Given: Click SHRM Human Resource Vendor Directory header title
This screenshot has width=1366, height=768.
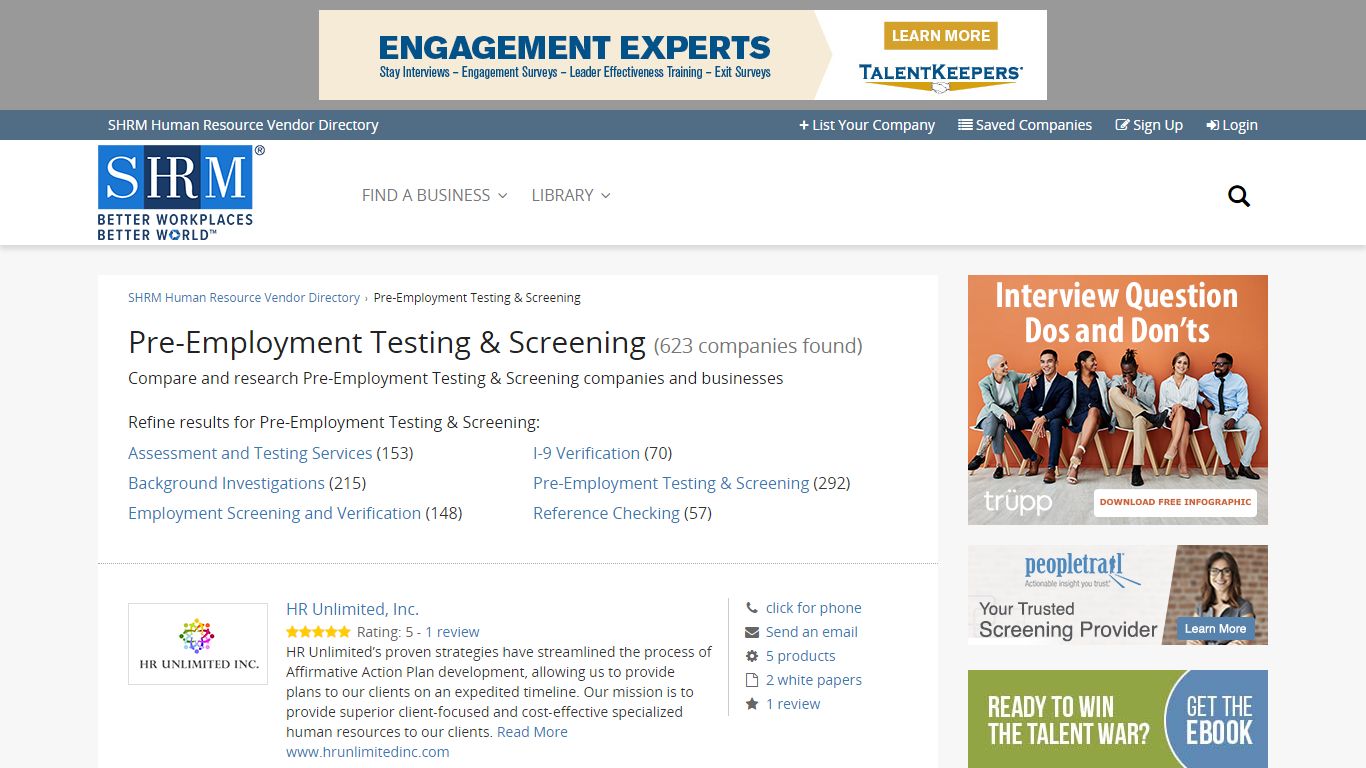Looking at the screenshot, I should pos(243,125).
